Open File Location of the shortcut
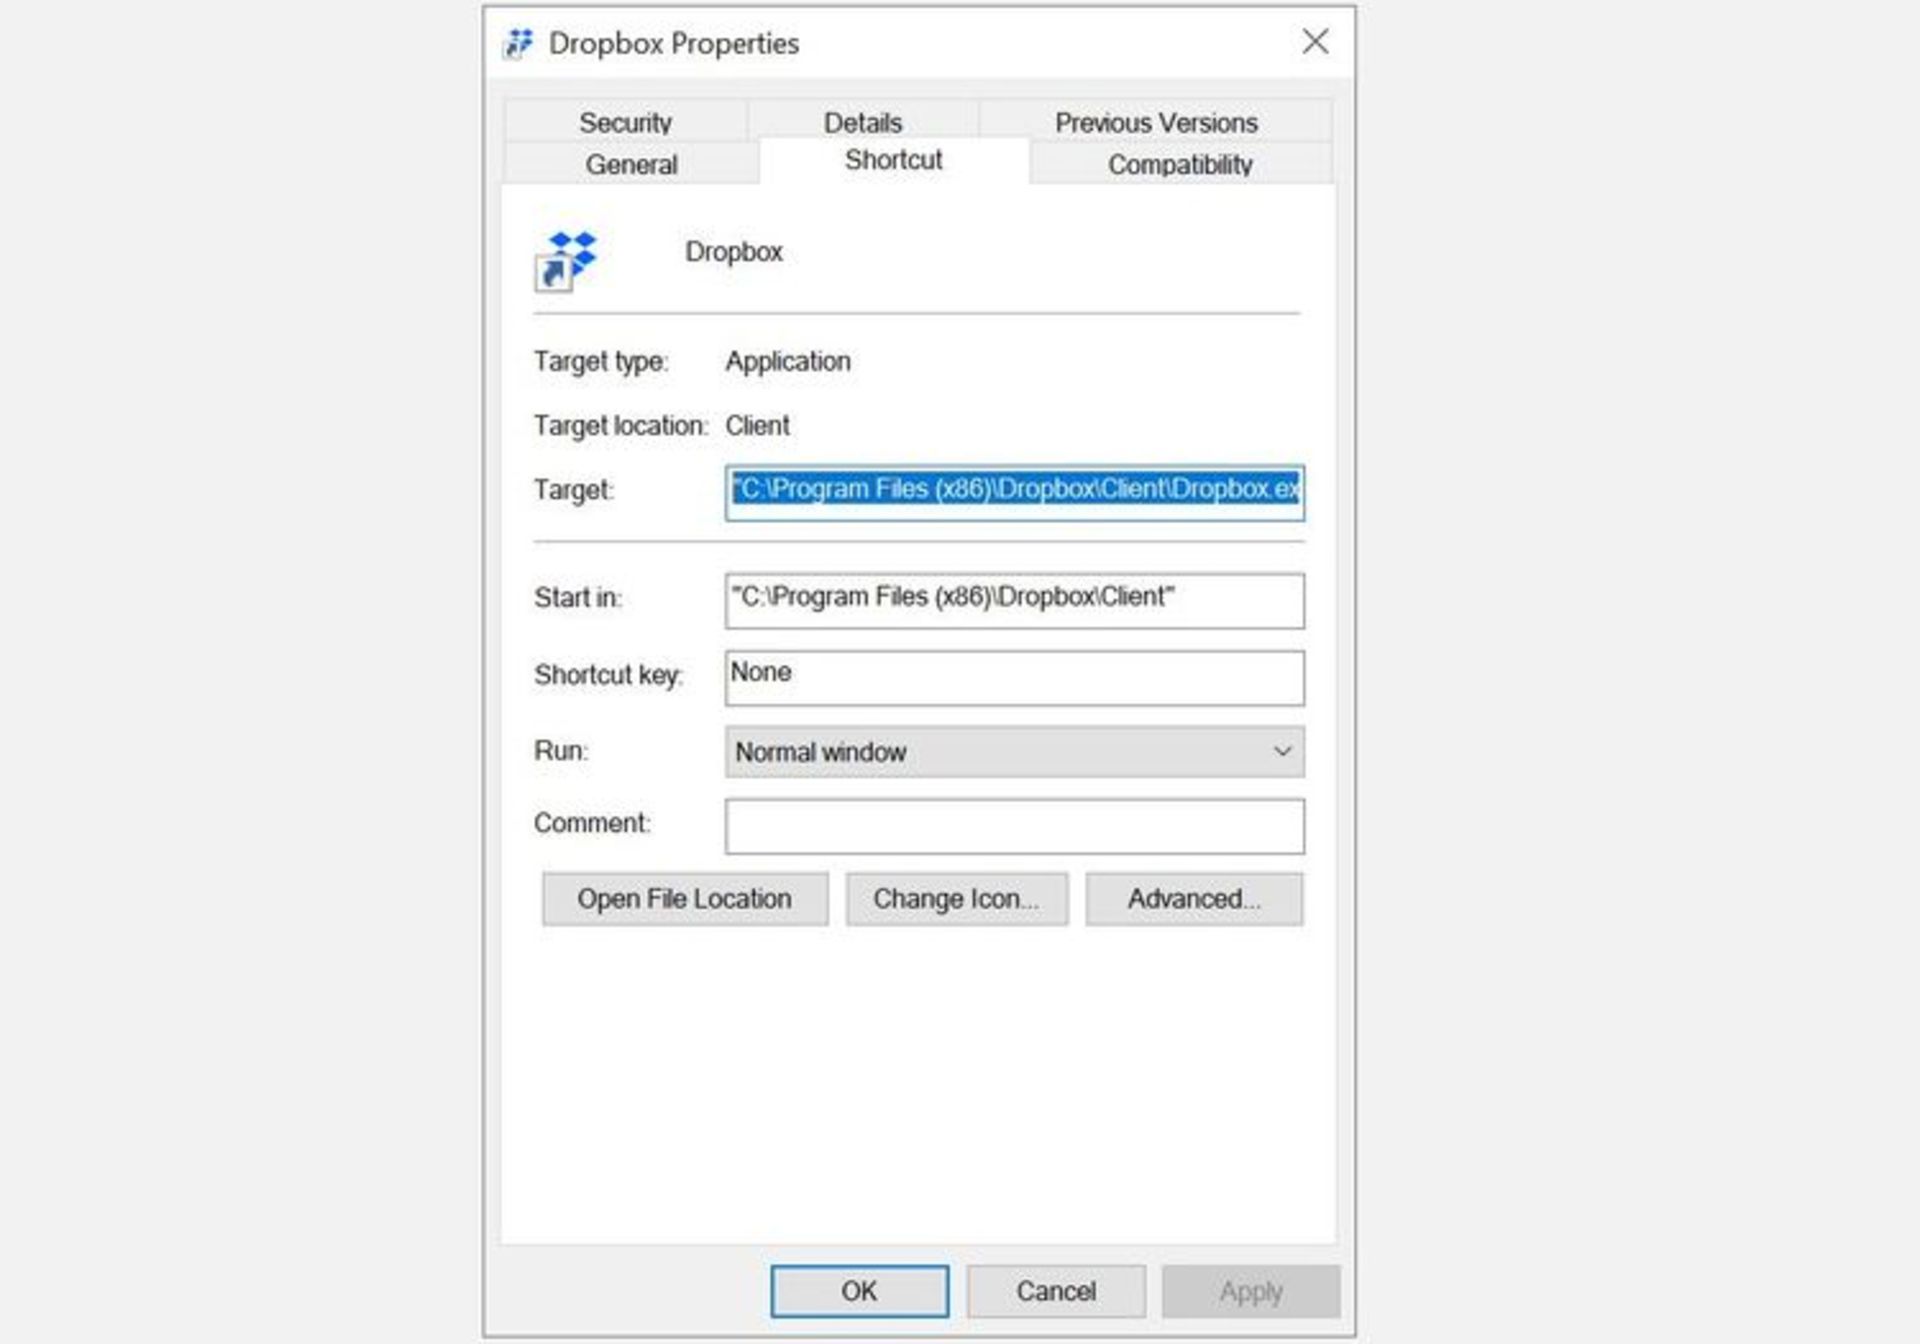Image resolution: width=1920 pixels, height=1344 pixels. pos(685,899)
